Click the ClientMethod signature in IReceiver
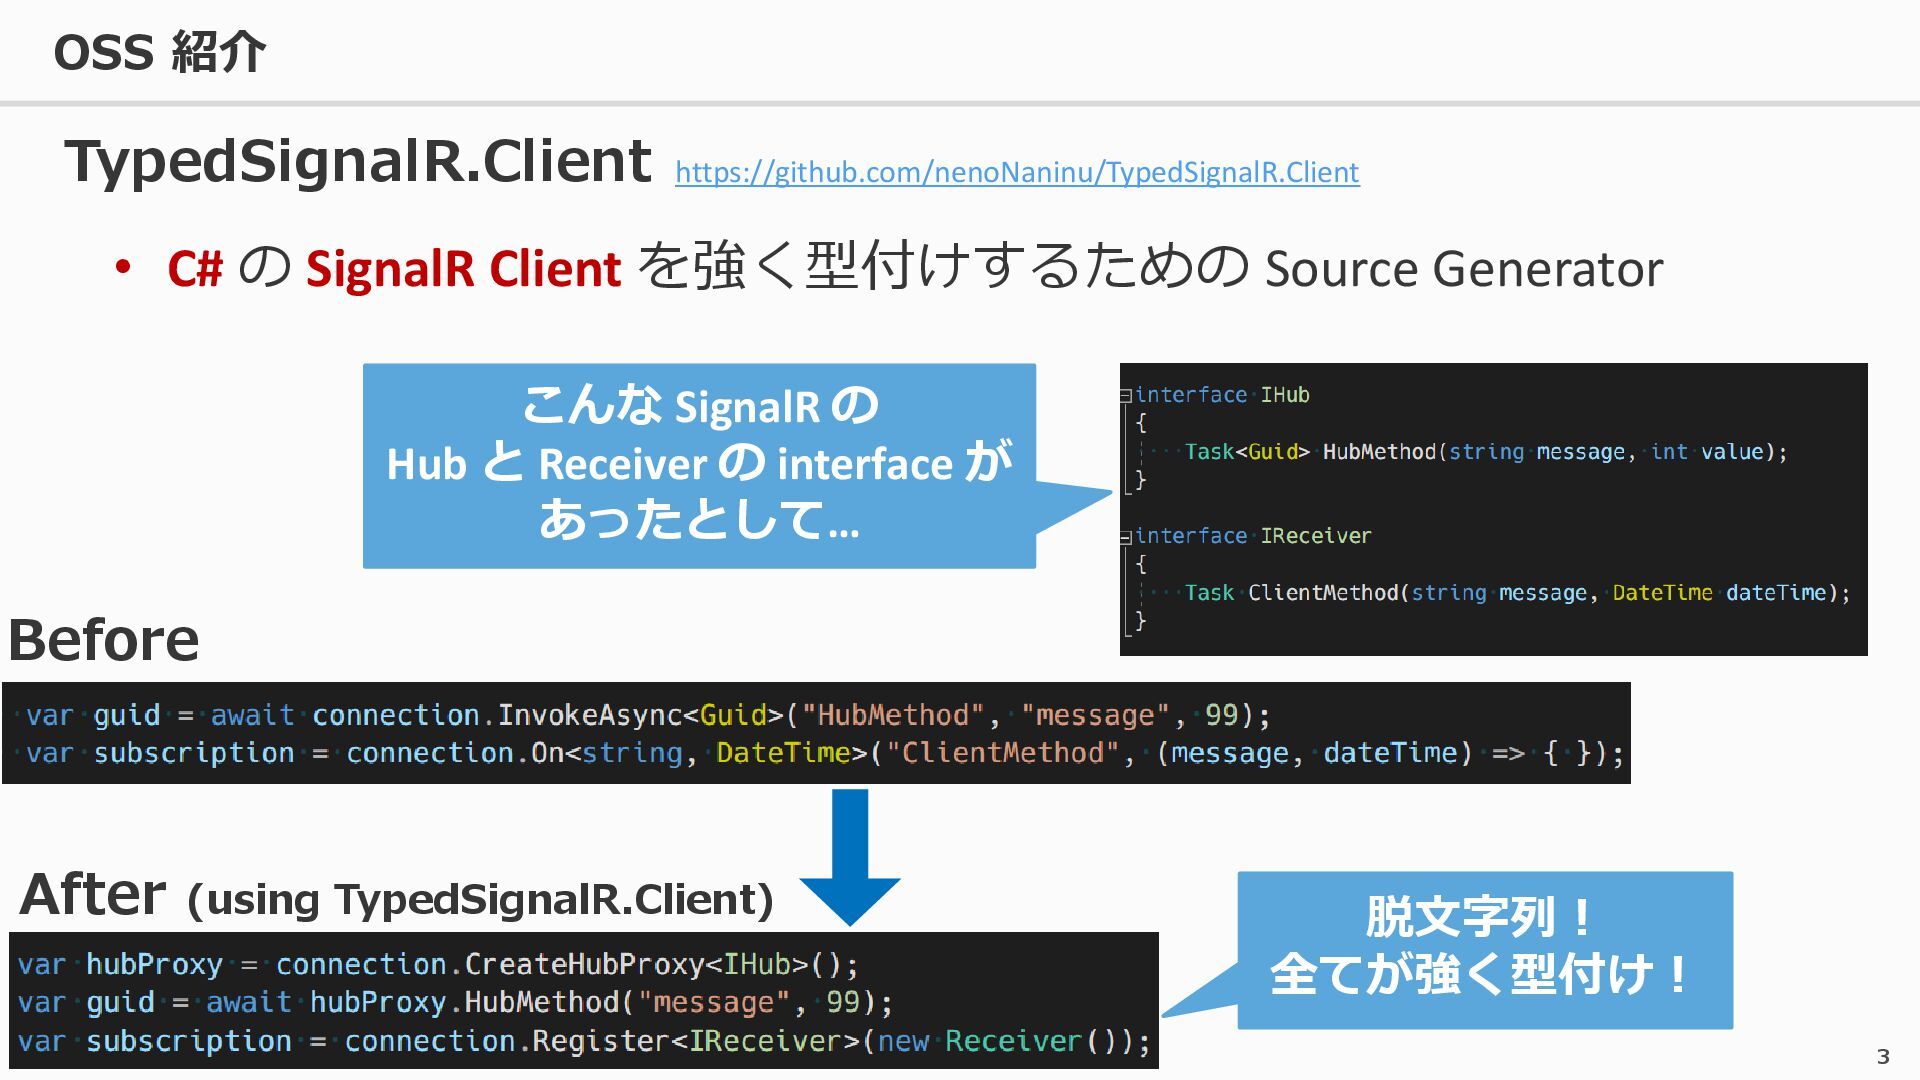This screenshot has height=1080, width=1920. coord(1516,593)
